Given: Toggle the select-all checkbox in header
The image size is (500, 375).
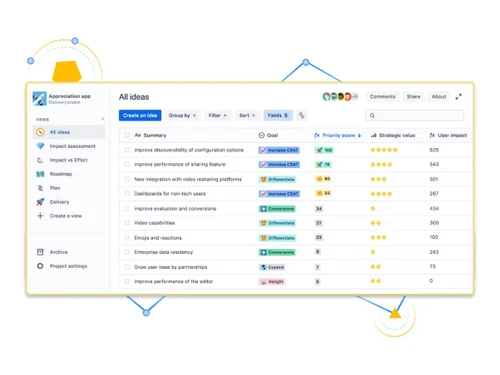Looking at the screenshot, I should [x=127, y=135].
